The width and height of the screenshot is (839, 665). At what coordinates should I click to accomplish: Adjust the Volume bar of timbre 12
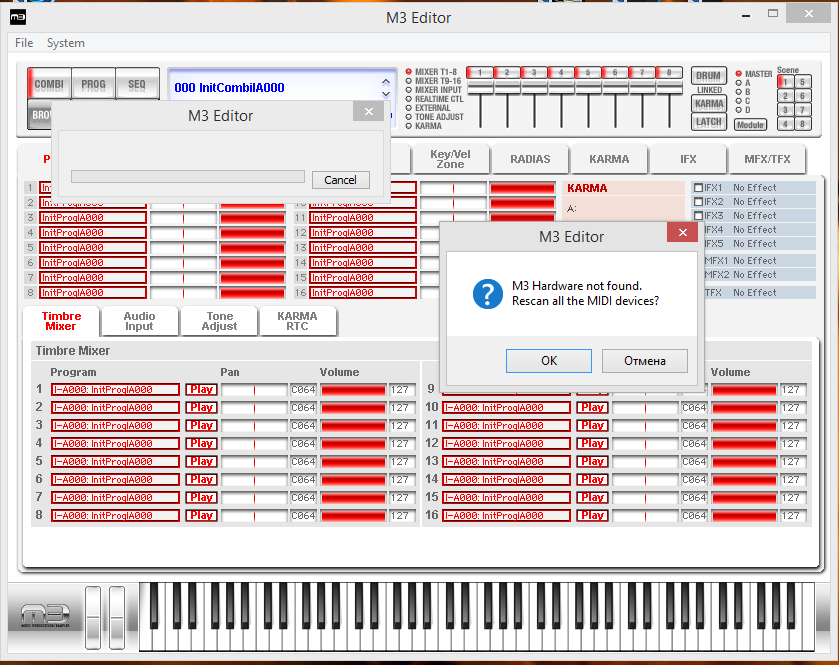coord(744,444)
